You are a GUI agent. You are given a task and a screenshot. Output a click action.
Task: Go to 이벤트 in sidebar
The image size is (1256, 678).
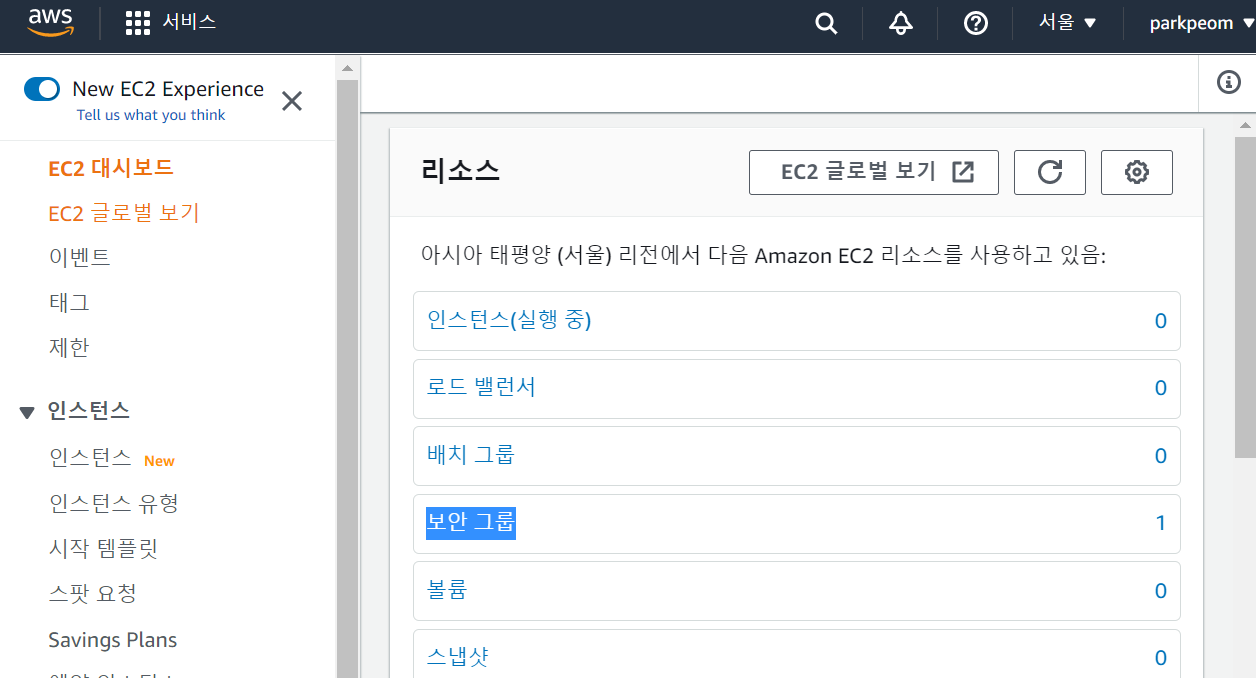point(79,257)
